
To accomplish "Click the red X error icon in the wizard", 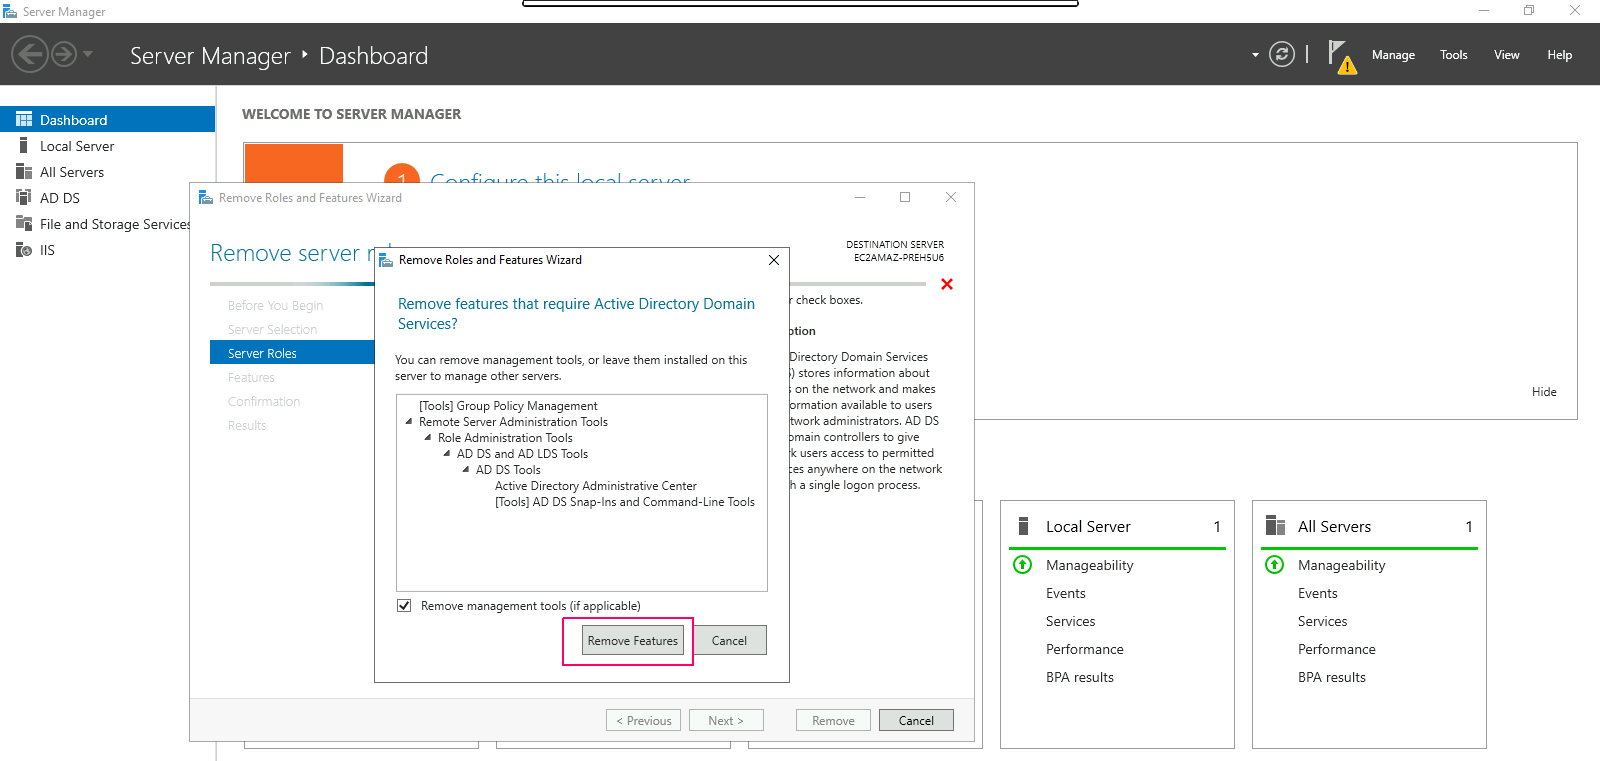I will pos(947,285).
